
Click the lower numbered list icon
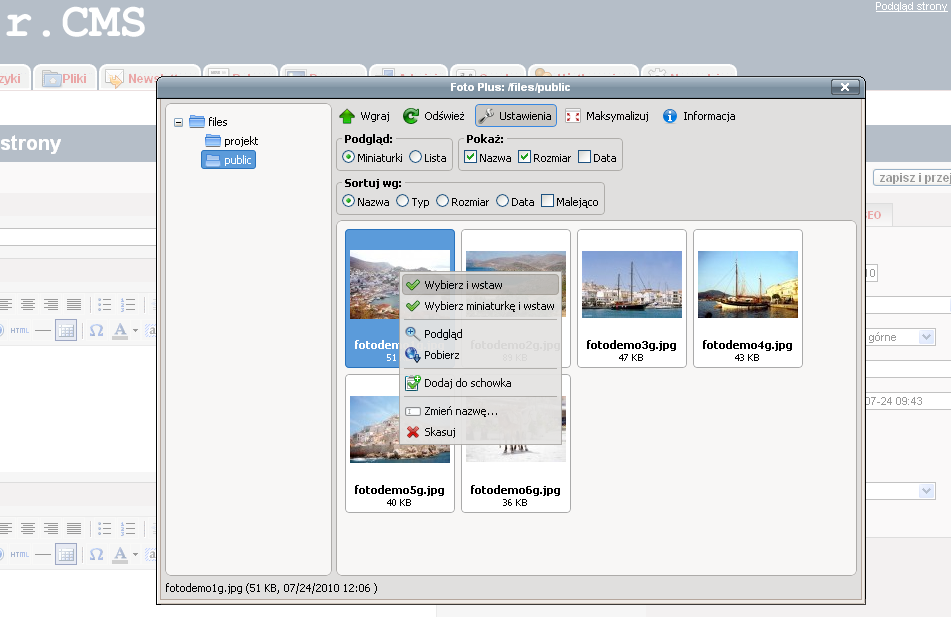pyautogui.click(x=127, y=528)
